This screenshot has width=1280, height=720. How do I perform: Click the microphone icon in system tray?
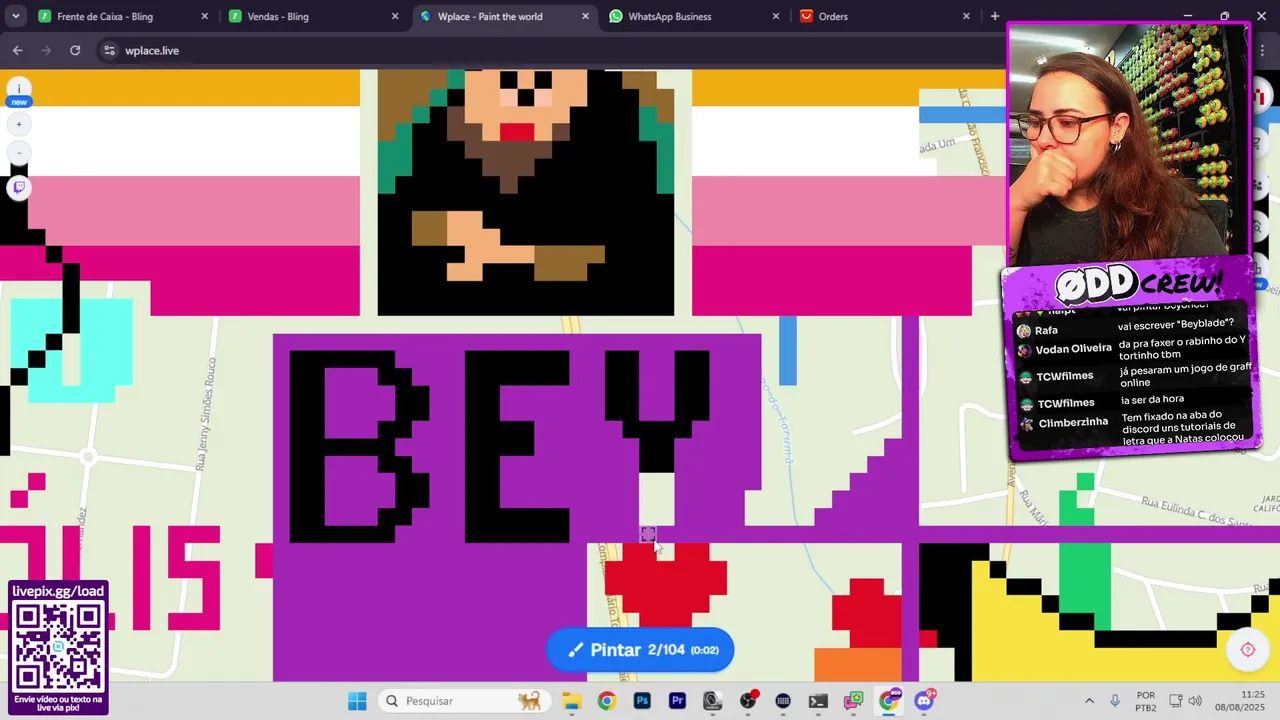coord(1115,701)
